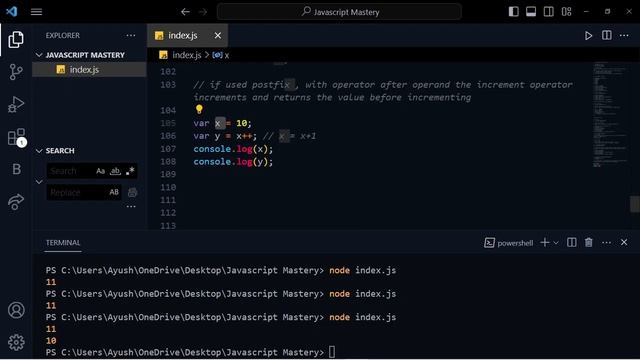Click the code line 'console.log(x);'
The width and height of the screenshot is (640, 360).
[233, 149]
